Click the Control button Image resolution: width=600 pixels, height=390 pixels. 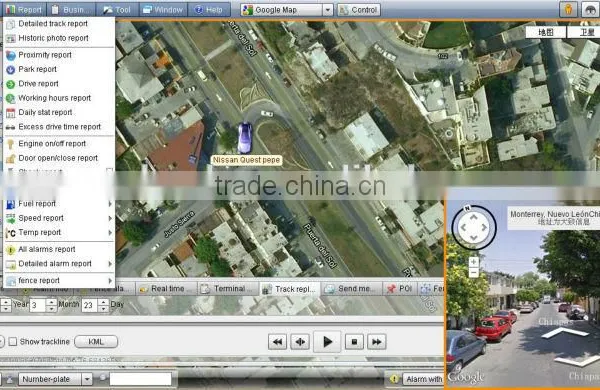pyautogui.click(x=359, y=10)
